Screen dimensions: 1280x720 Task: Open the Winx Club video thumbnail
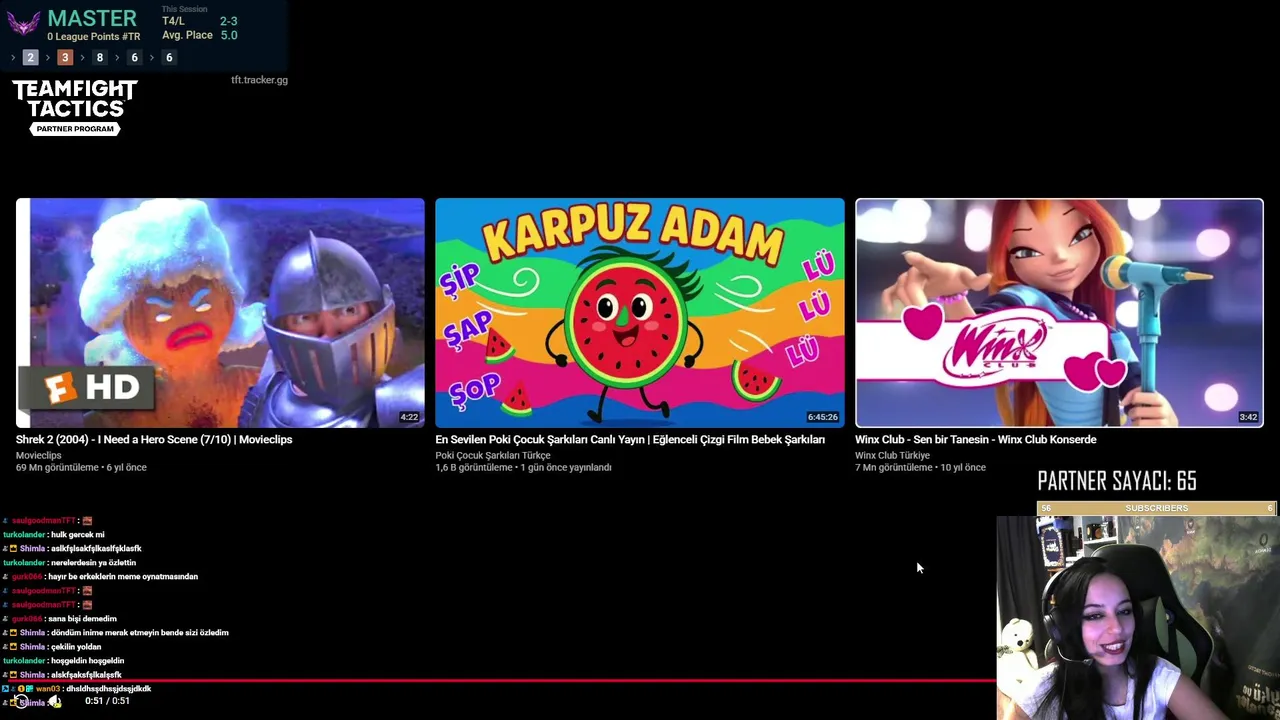tap(1059, 313)
